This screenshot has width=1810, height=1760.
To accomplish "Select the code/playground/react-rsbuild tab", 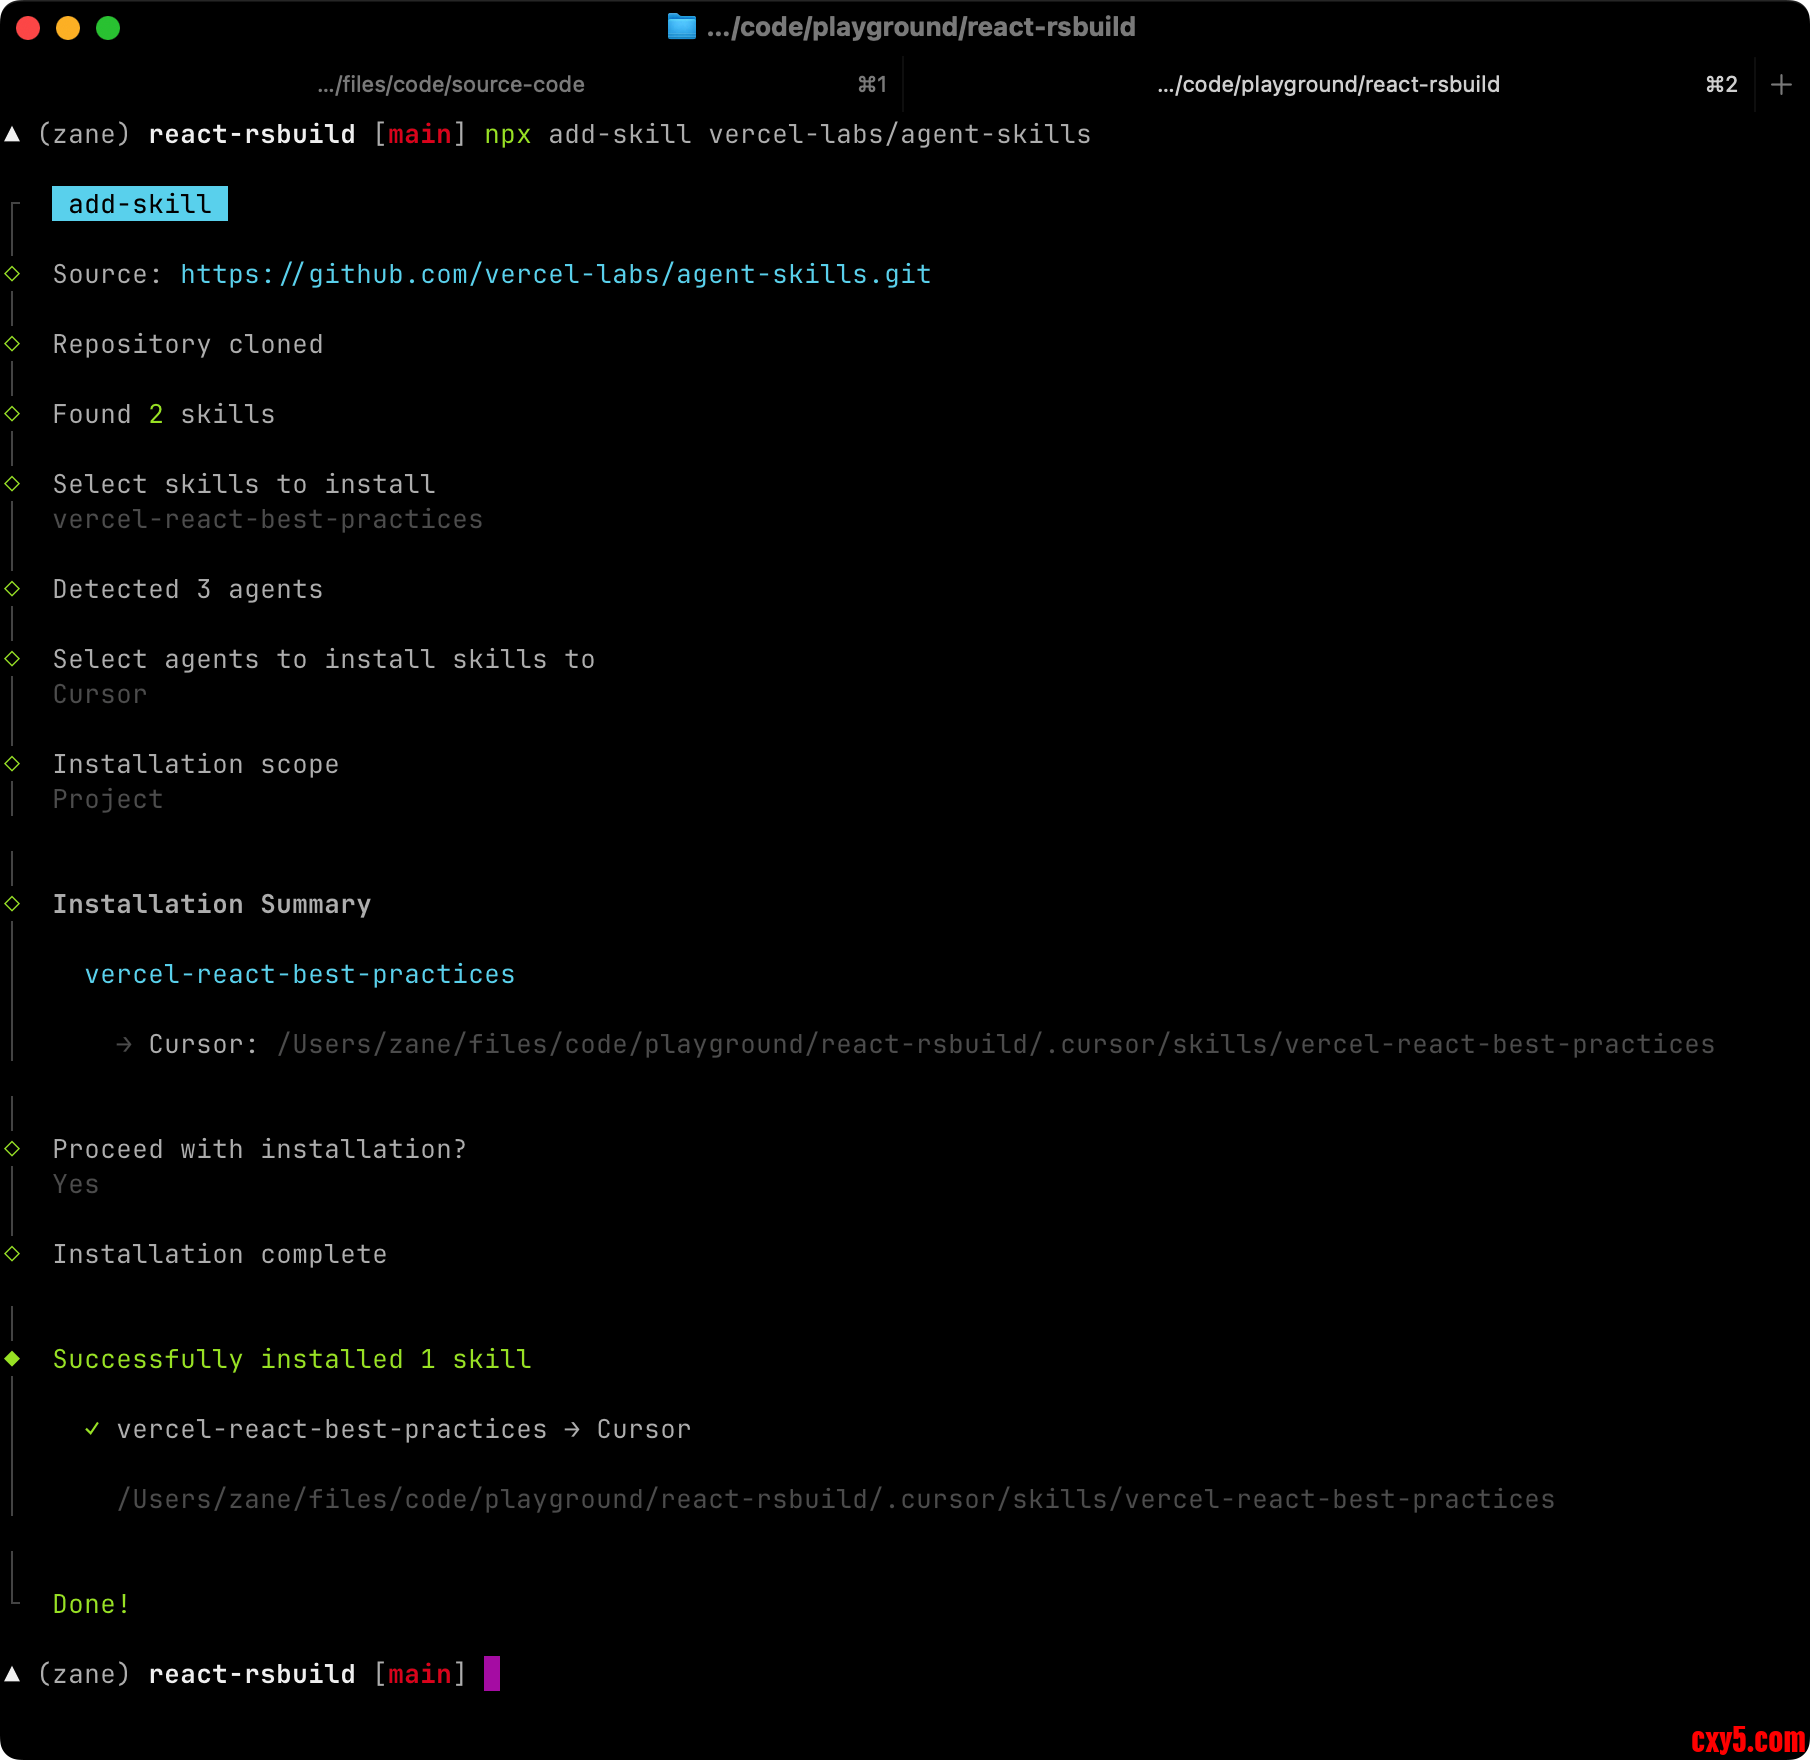I will [x=1328, y=85].
